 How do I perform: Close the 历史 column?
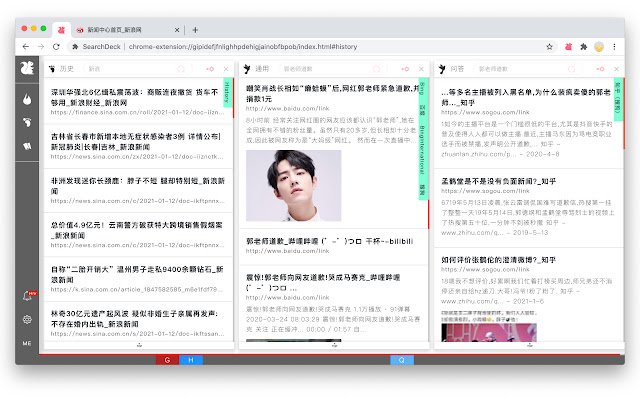coord(226,69)
